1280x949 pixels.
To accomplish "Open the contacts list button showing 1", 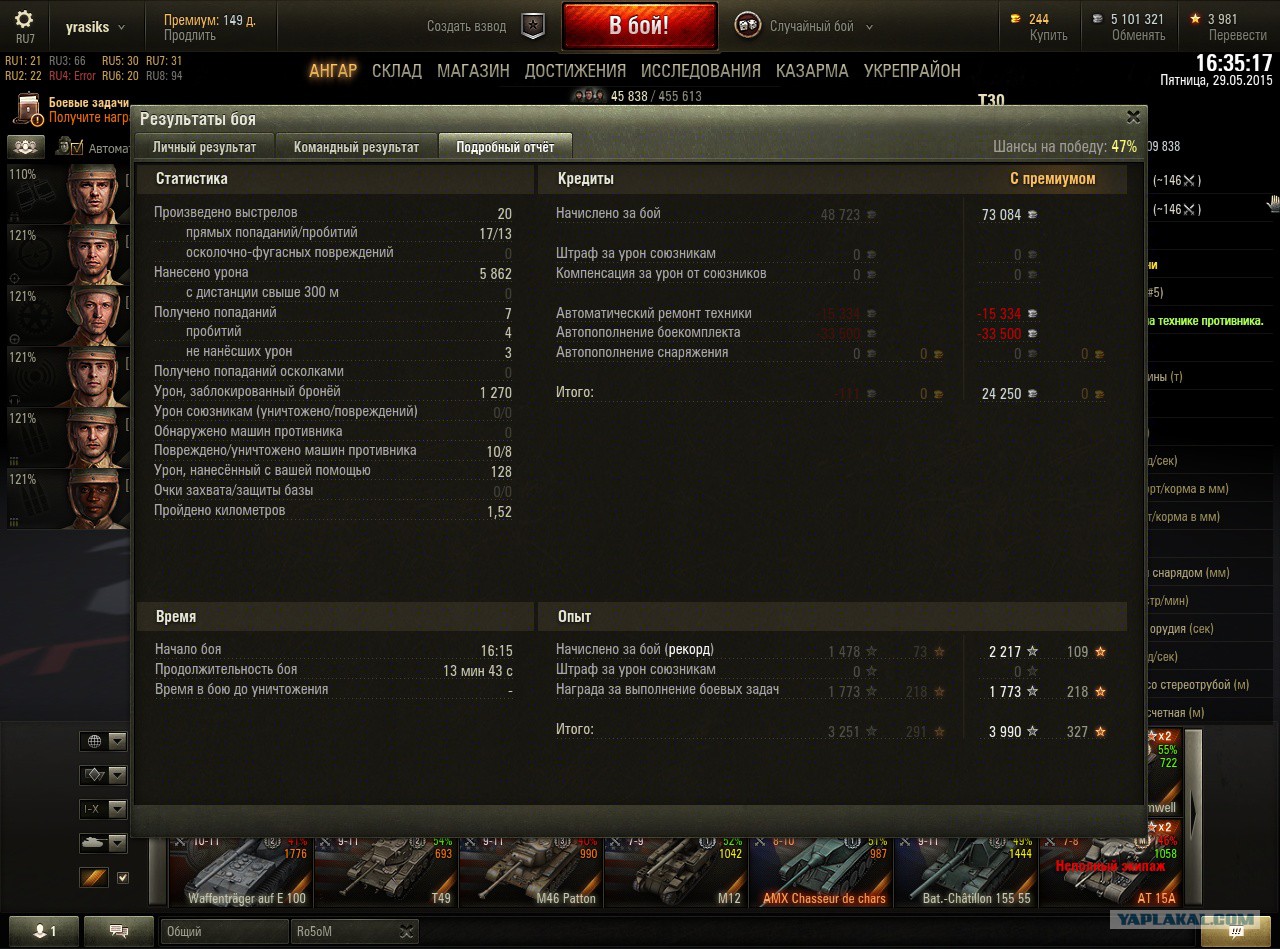I will click(44, 931).
